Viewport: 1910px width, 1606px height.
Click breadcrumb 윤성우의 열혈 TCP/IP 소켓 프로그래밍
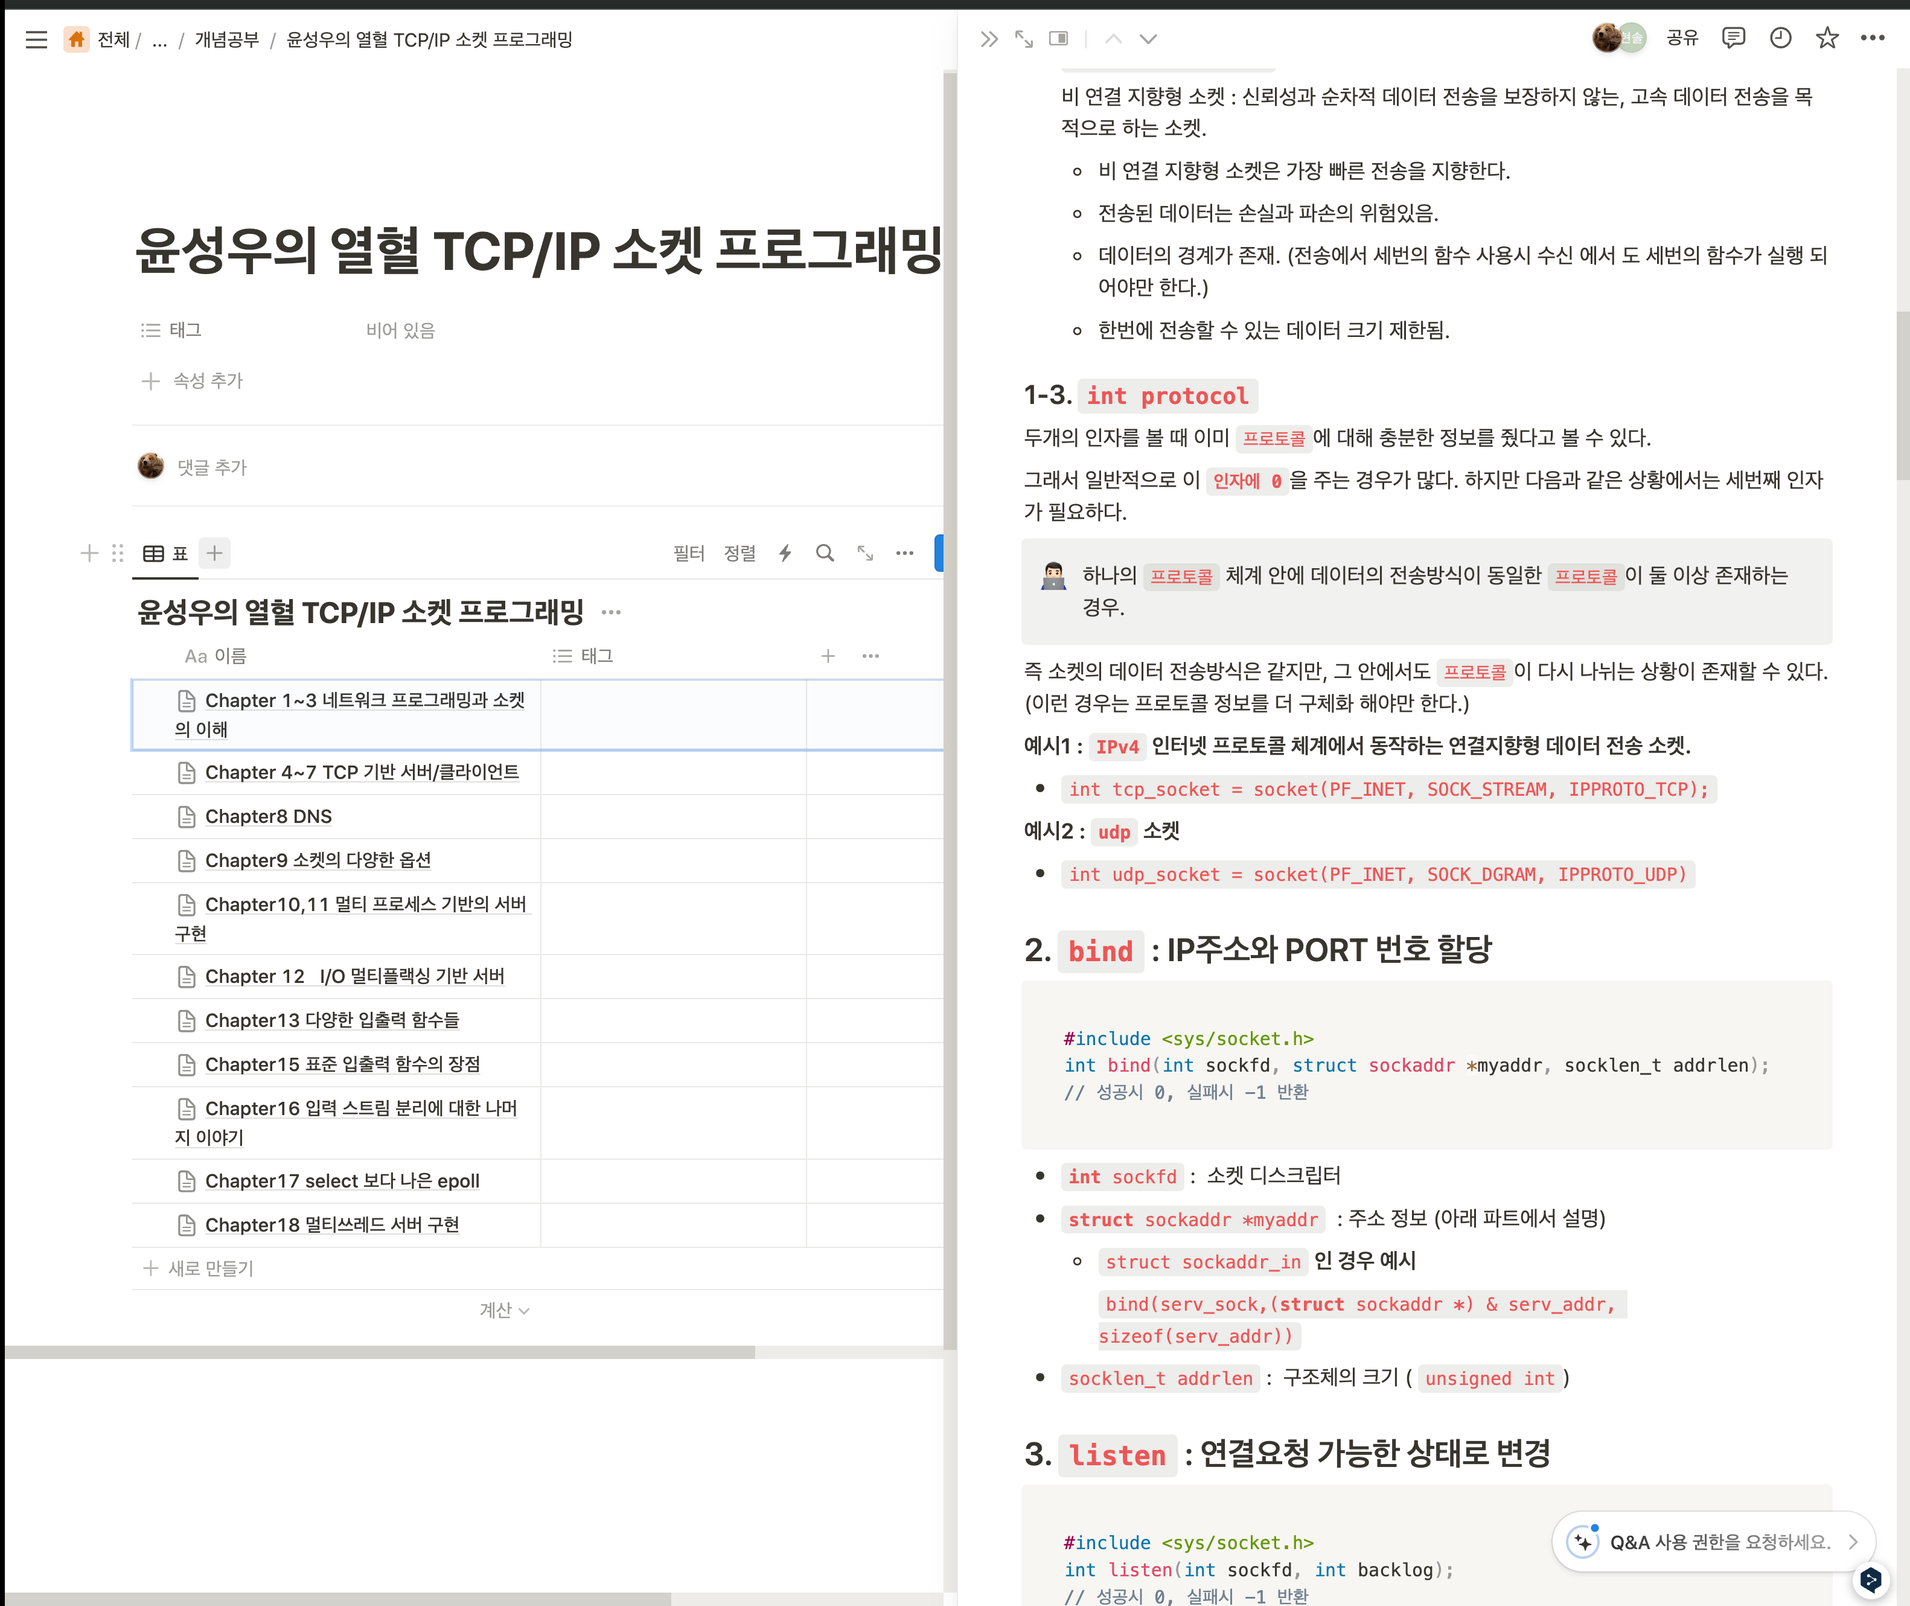pyautogui.click(x=429, y=40)
